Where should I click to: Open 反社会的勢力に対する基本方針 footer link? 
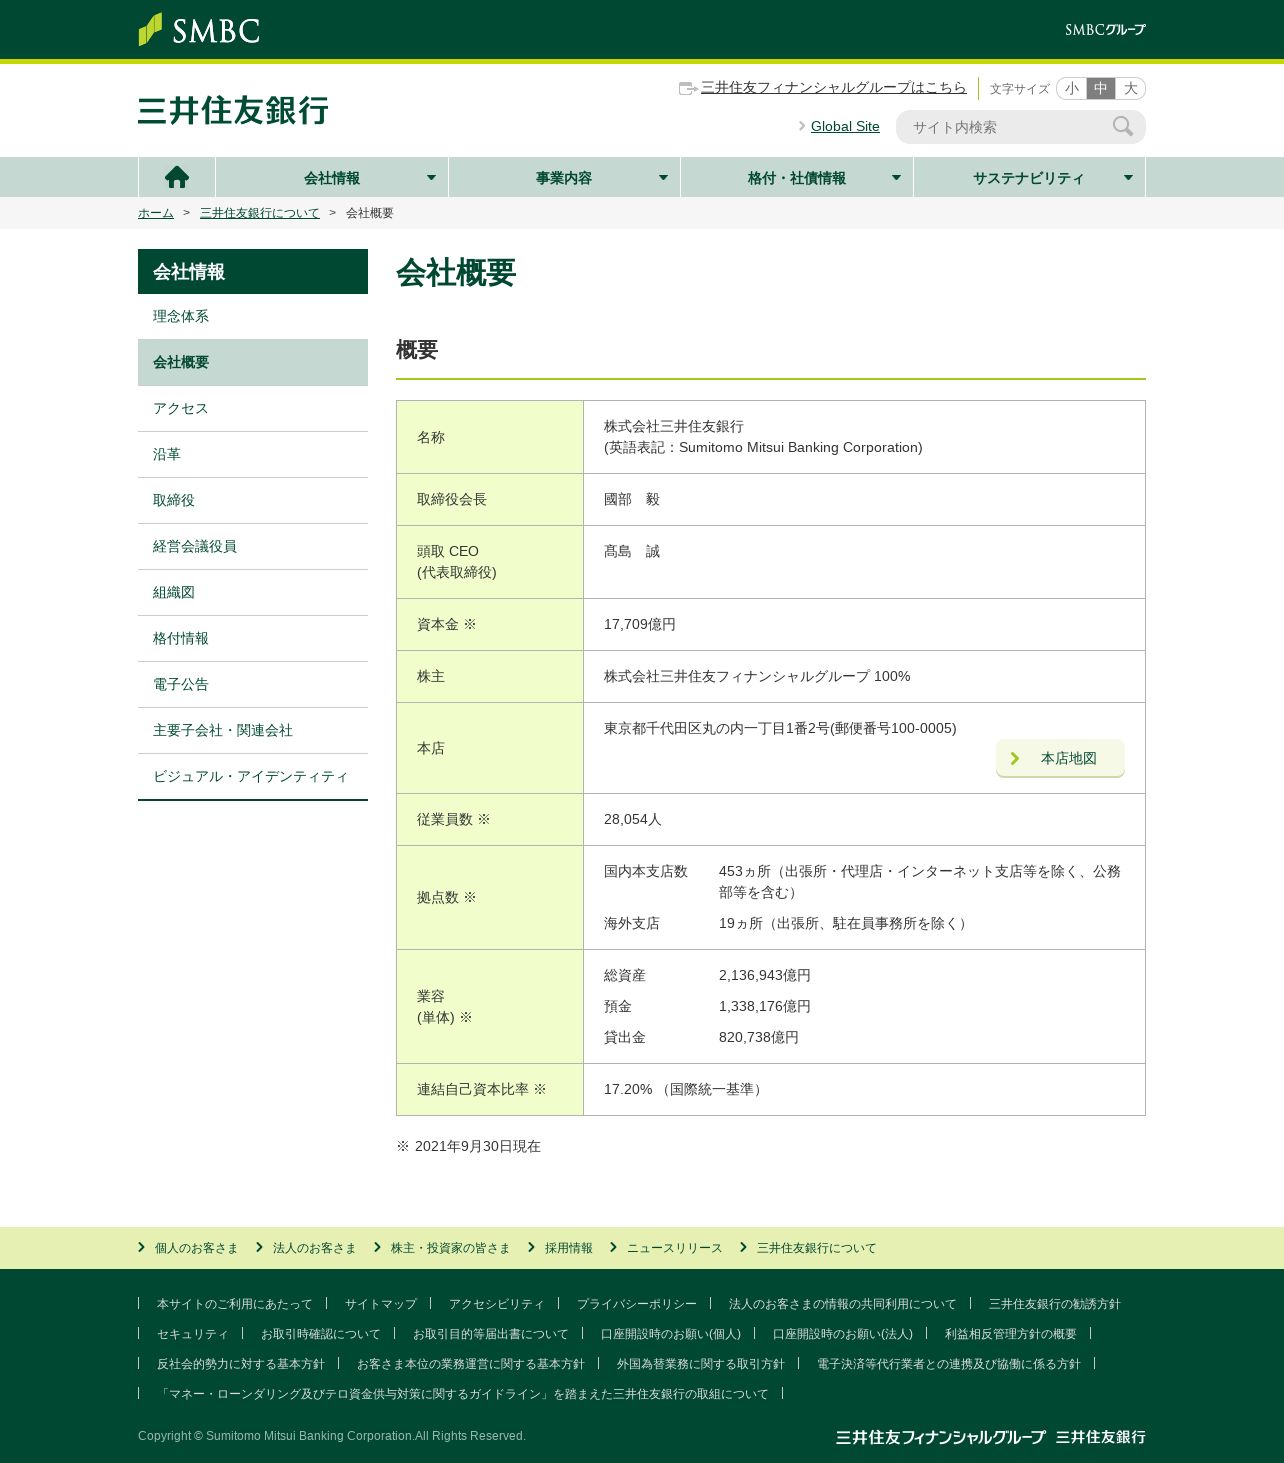click(240, 1364)
